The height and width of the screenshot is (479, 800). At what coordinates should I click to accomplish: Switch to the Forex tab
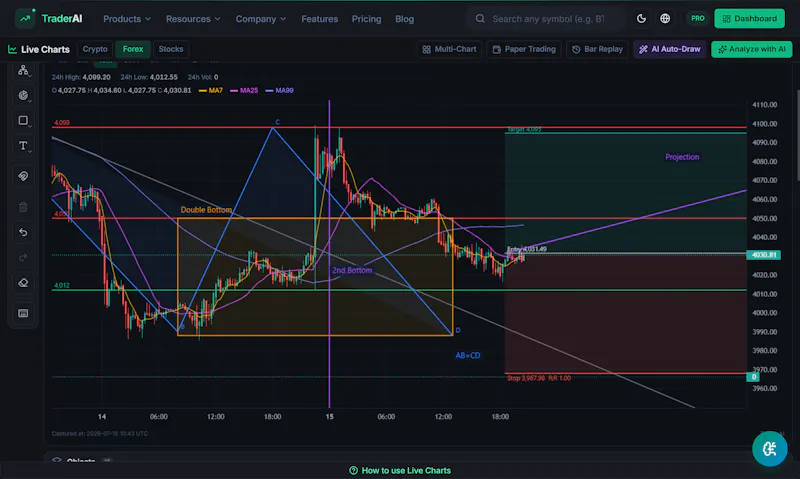(133, 49)
